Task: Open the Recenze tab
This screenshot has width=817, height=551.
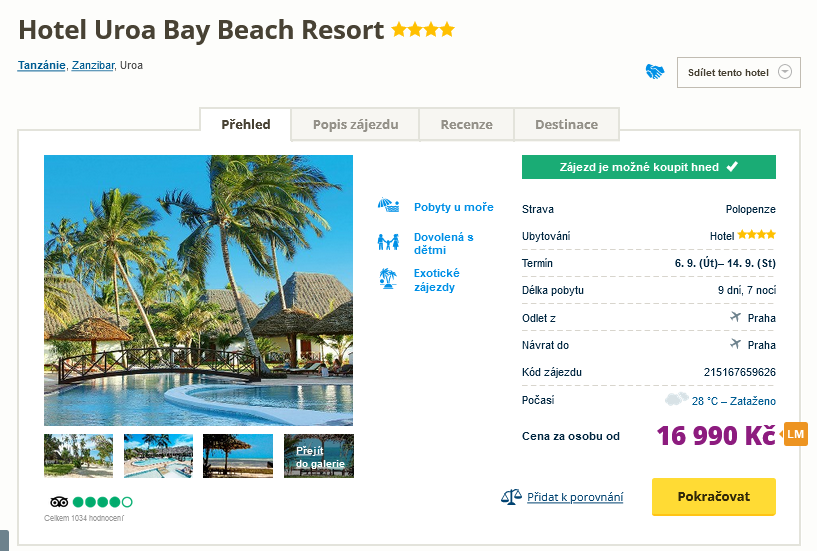Action: 467,125
